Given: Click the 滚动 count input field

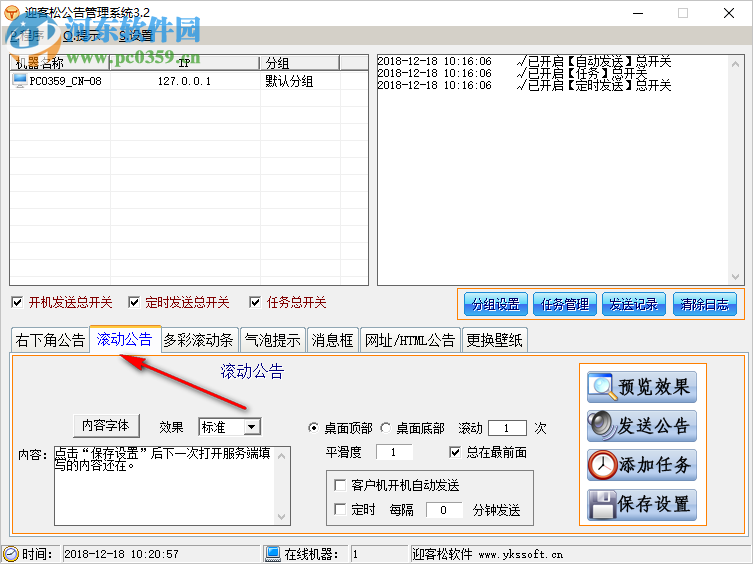Looking at the screenshot, I should click(507, 428).
